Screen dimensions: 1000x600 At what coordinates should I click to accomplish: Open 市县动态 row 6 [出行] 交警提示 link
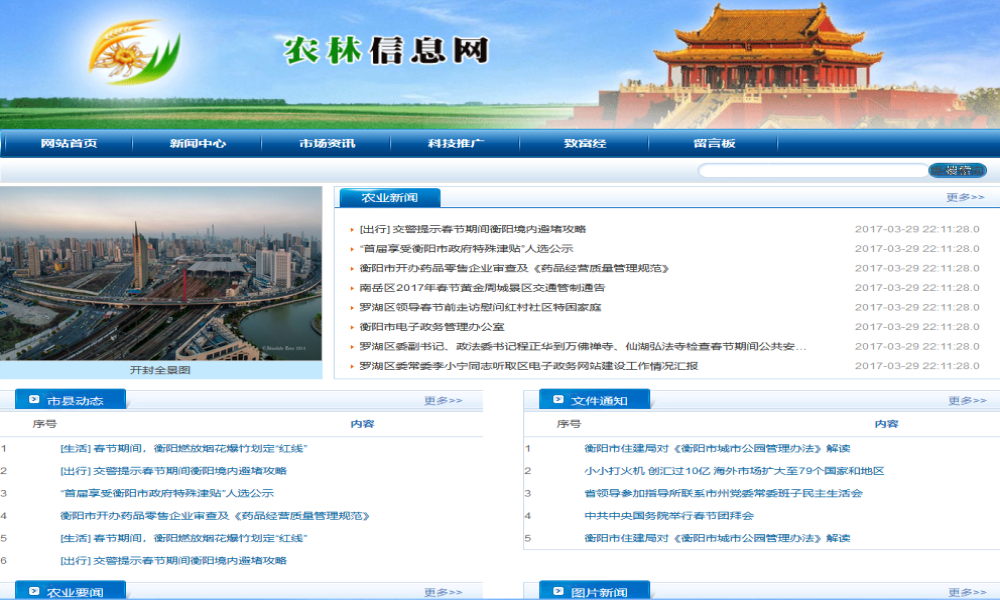click(x=173, y=560)
